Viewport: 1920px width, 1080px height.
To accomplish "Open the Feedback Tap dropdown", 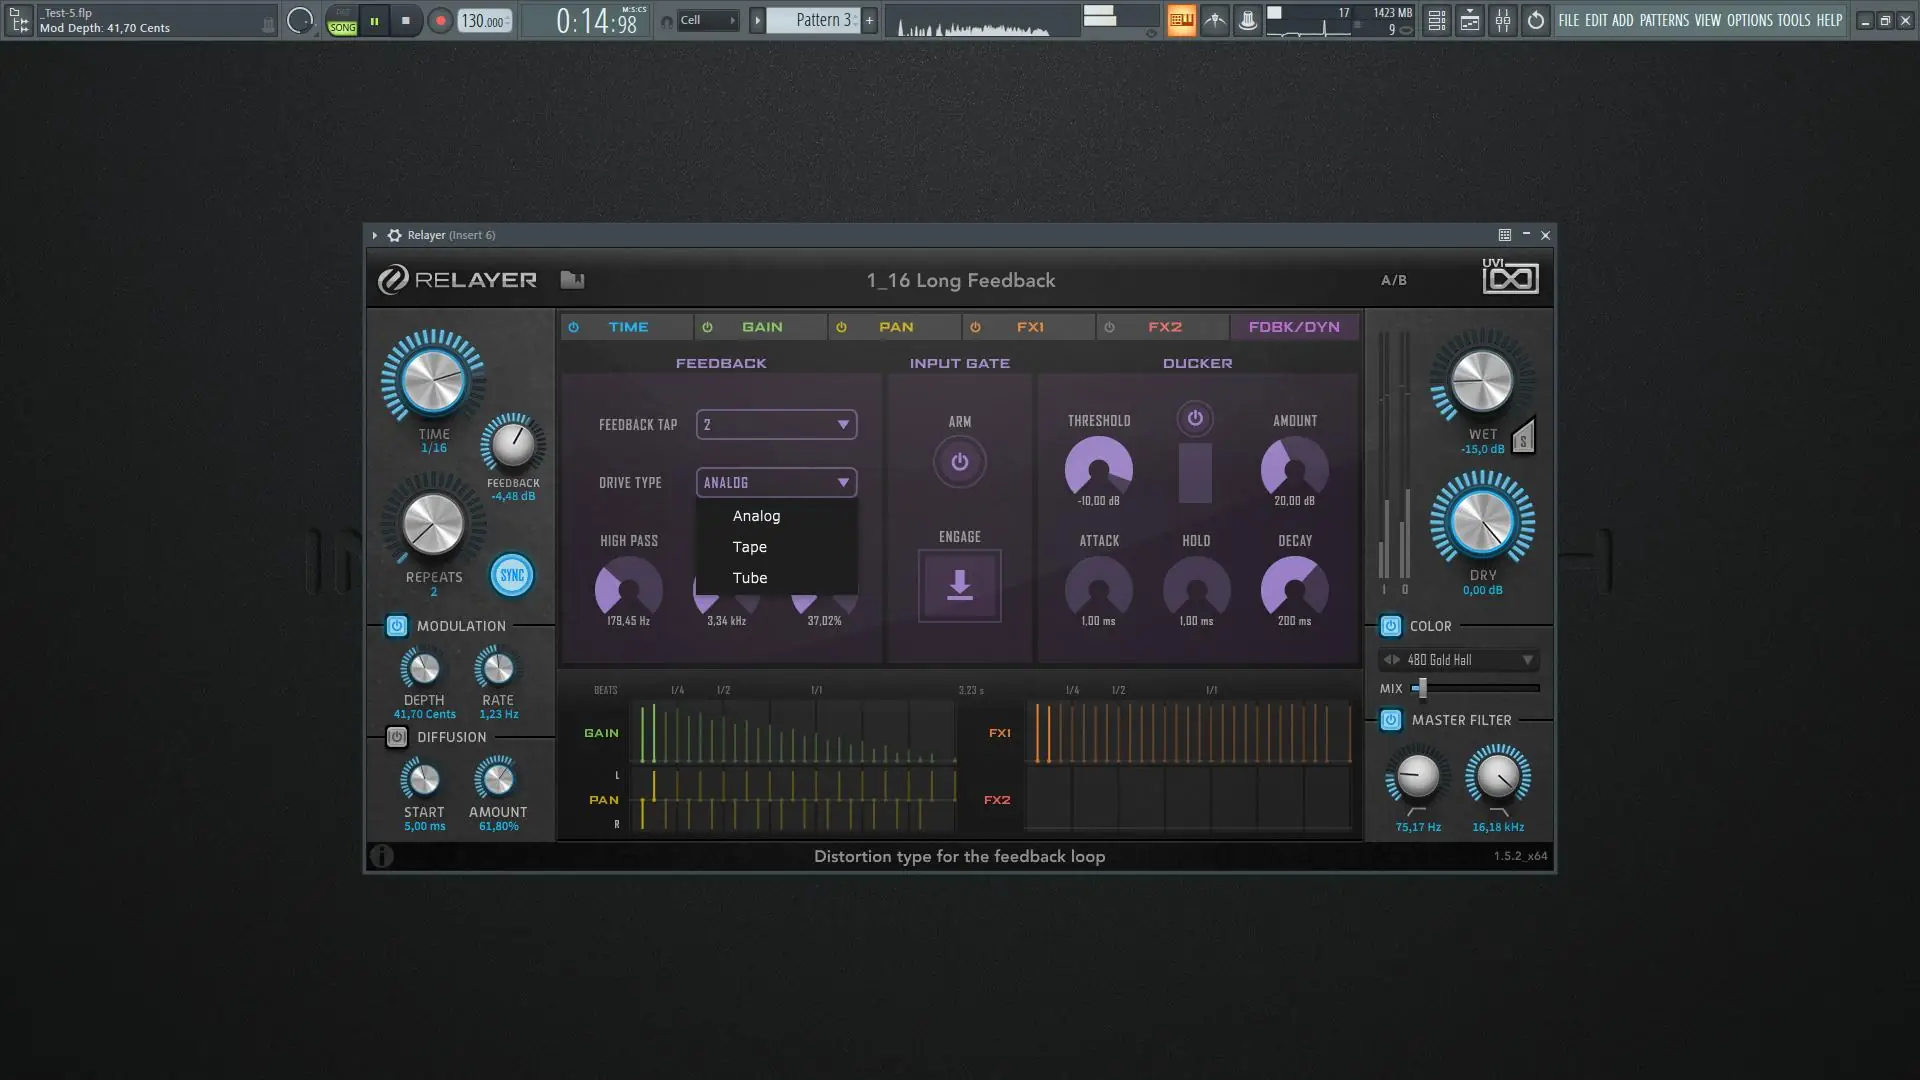I will (776, 425).
